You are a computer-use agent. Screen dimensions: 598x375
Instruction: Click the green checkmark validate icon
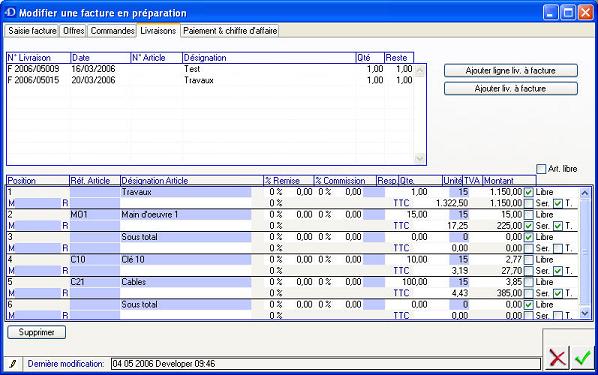coord(583,357)
